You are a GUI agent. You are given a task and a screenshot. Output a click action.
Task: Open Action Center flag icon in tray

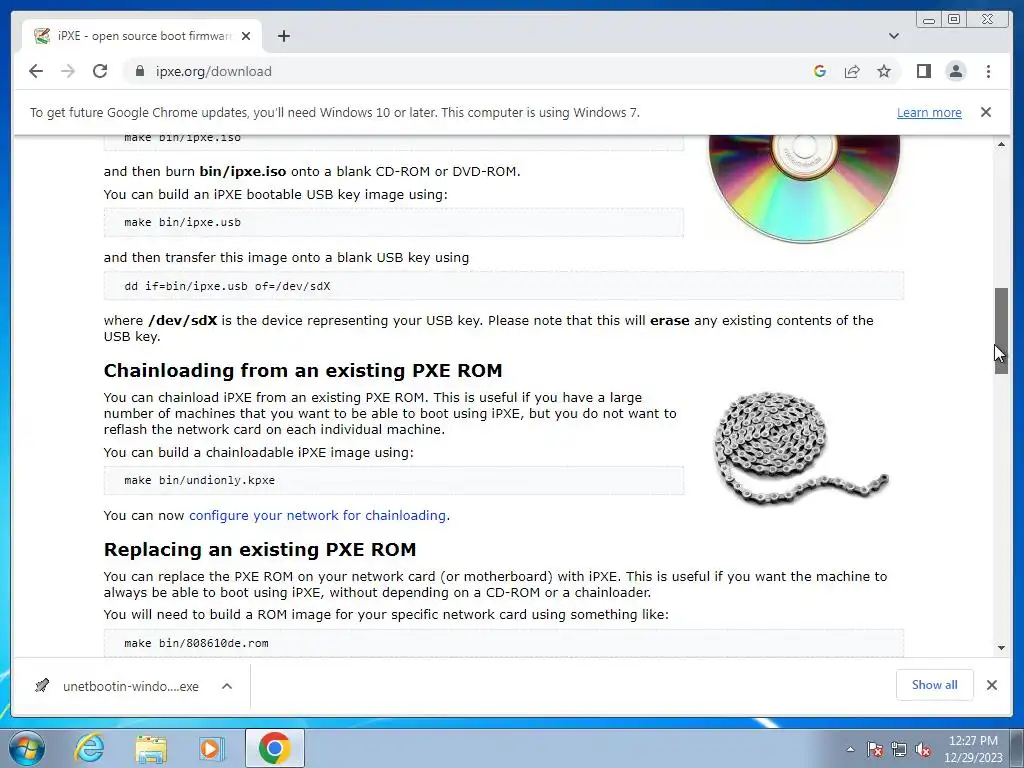(874, 749)
